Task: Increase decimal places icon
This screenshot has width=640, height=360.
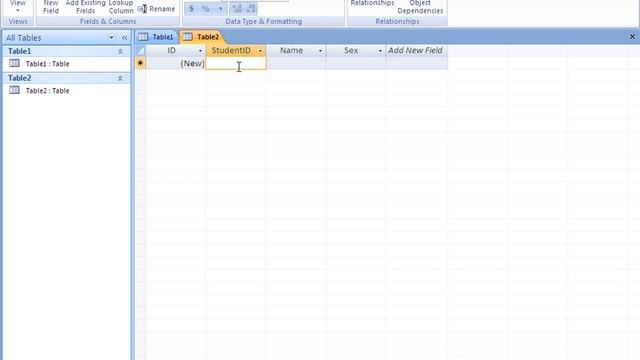Action: click(x=237, y=9)
